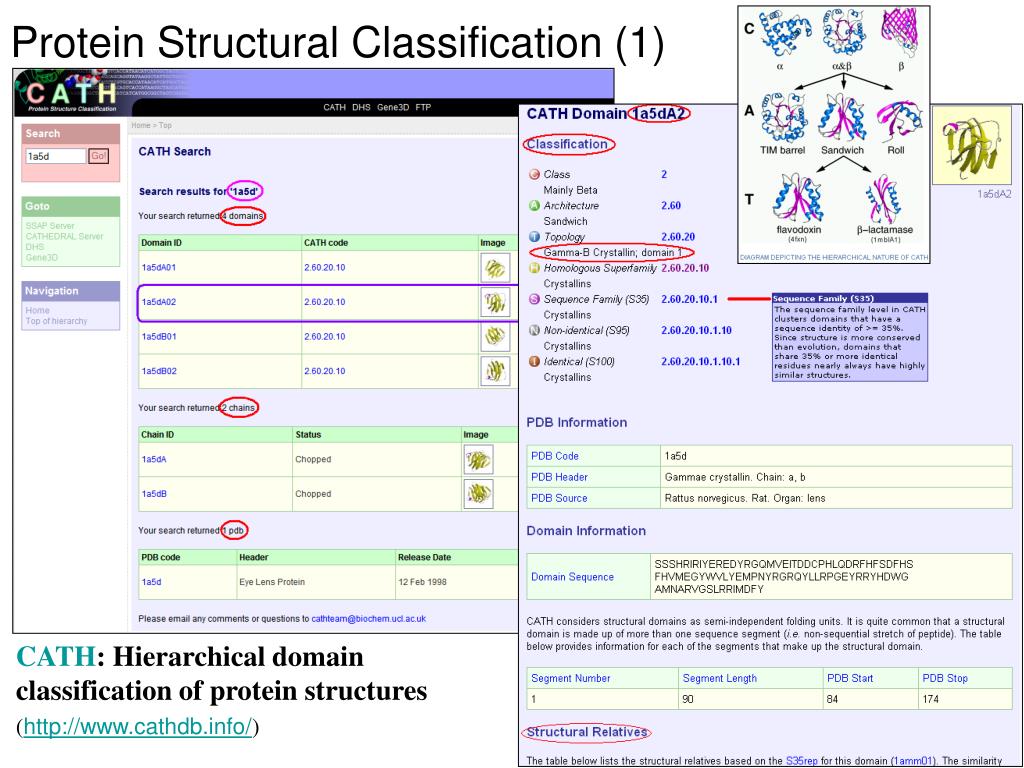The width and height of the screenshot is (1024, 768).
Task: Click Top of hierarchy navigation link
Action: [56, 321]
